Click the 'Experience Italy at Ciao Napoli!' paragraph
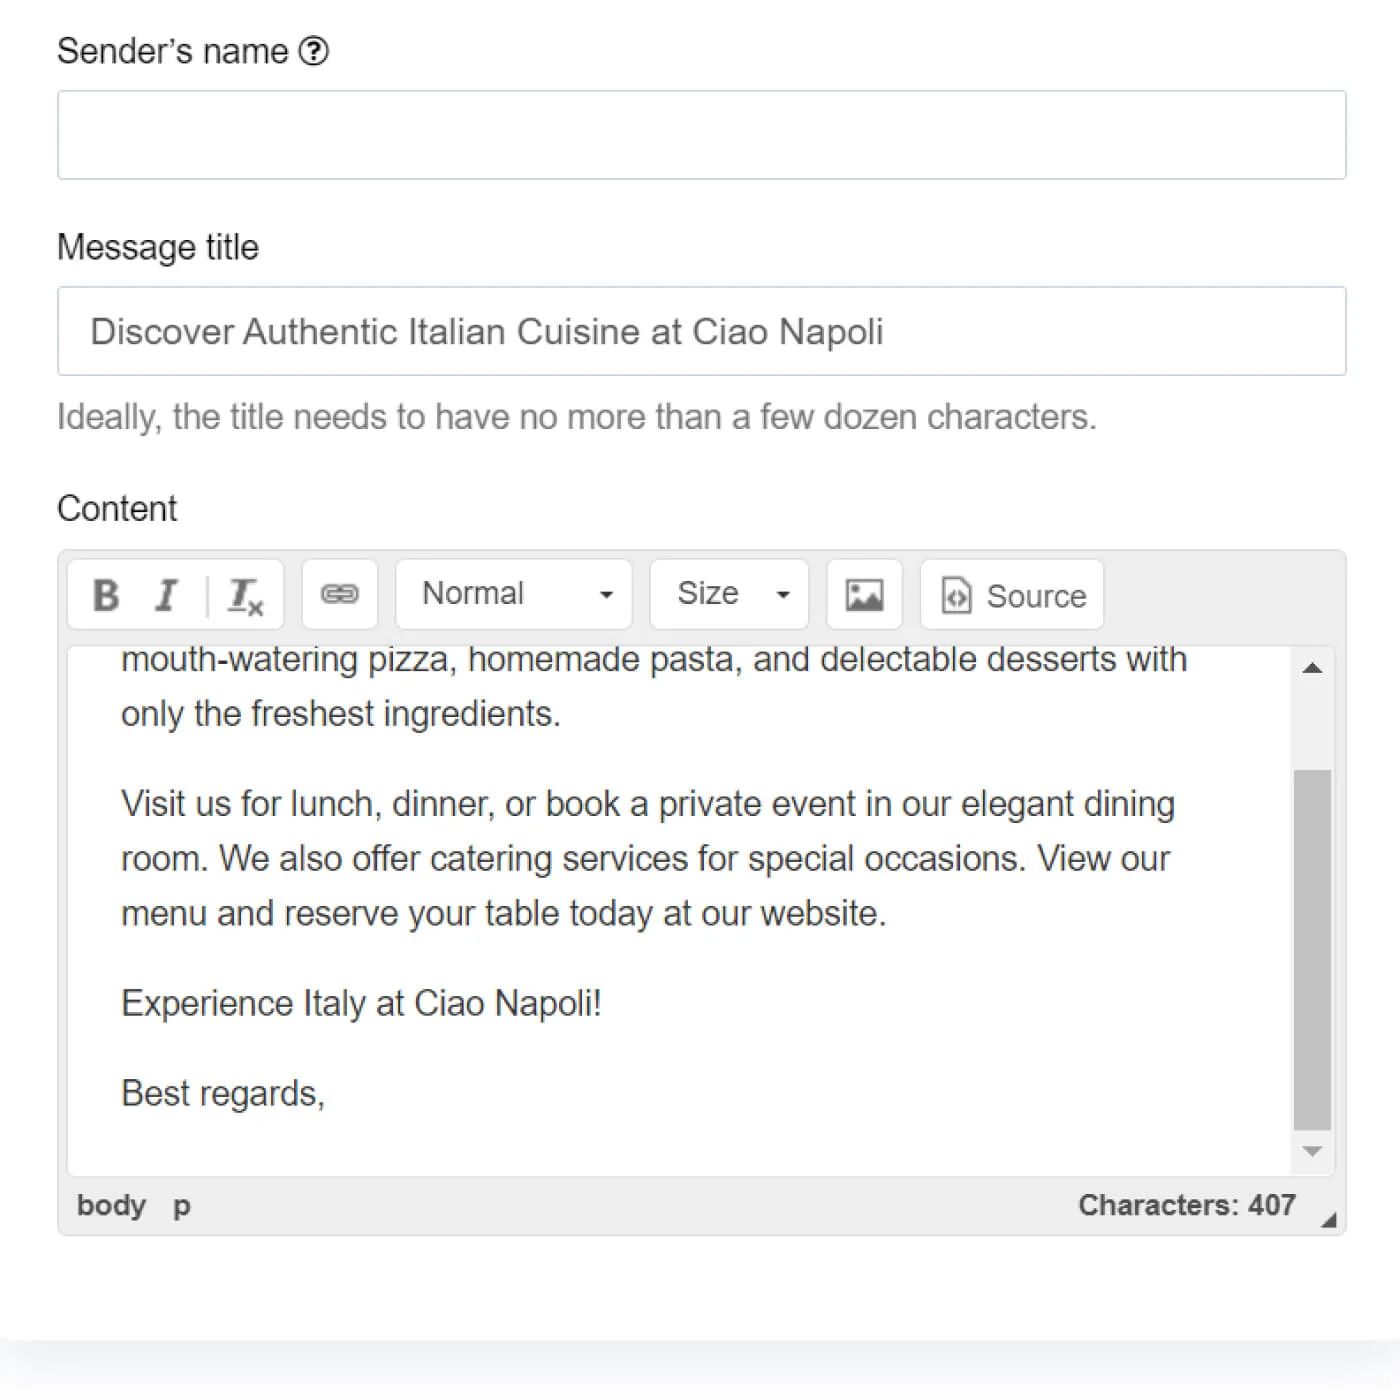 tap(361, 1003)
